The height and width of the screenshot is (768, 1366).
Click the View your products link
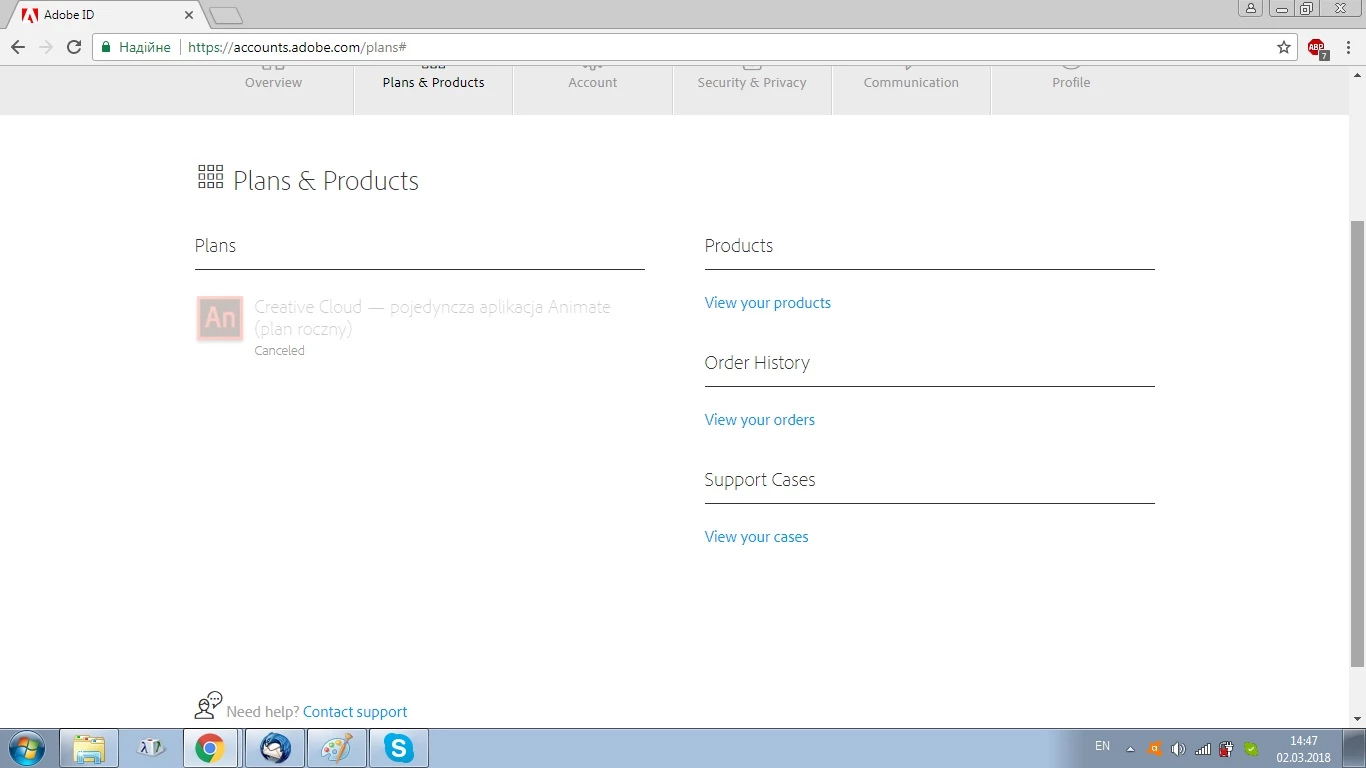767,303
